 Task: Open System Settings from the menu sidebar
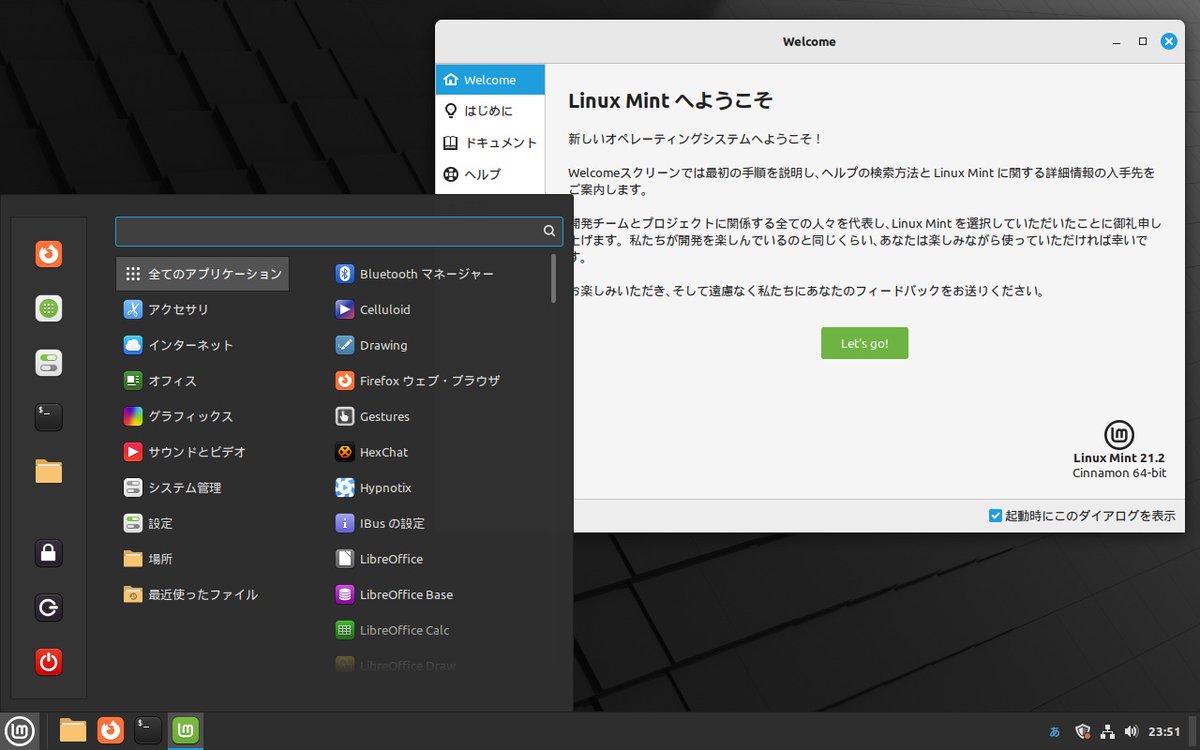pyautogui.click(x=48, y=362)
